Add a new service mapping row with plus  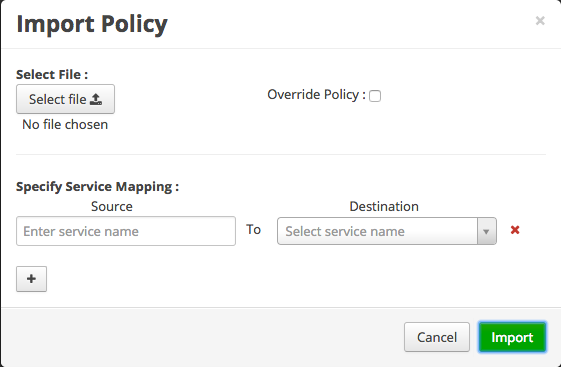(x=31, y=279)
